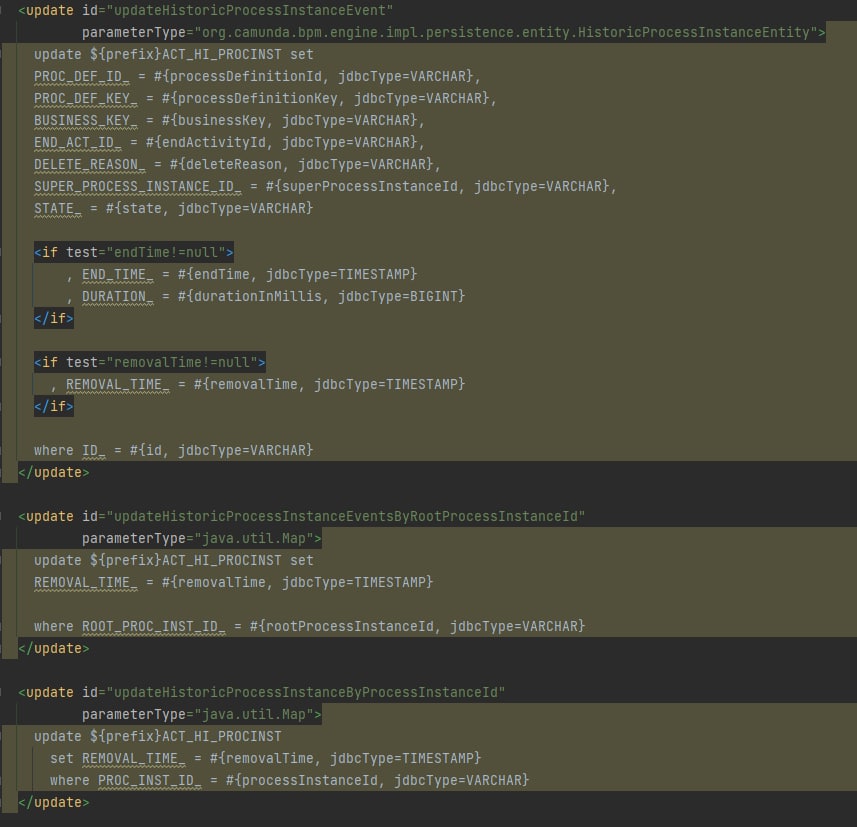
Task: Click the #{processInstanceId, jdbcType=VARCHAR} parameter
Action: click(x=377, y=781)
